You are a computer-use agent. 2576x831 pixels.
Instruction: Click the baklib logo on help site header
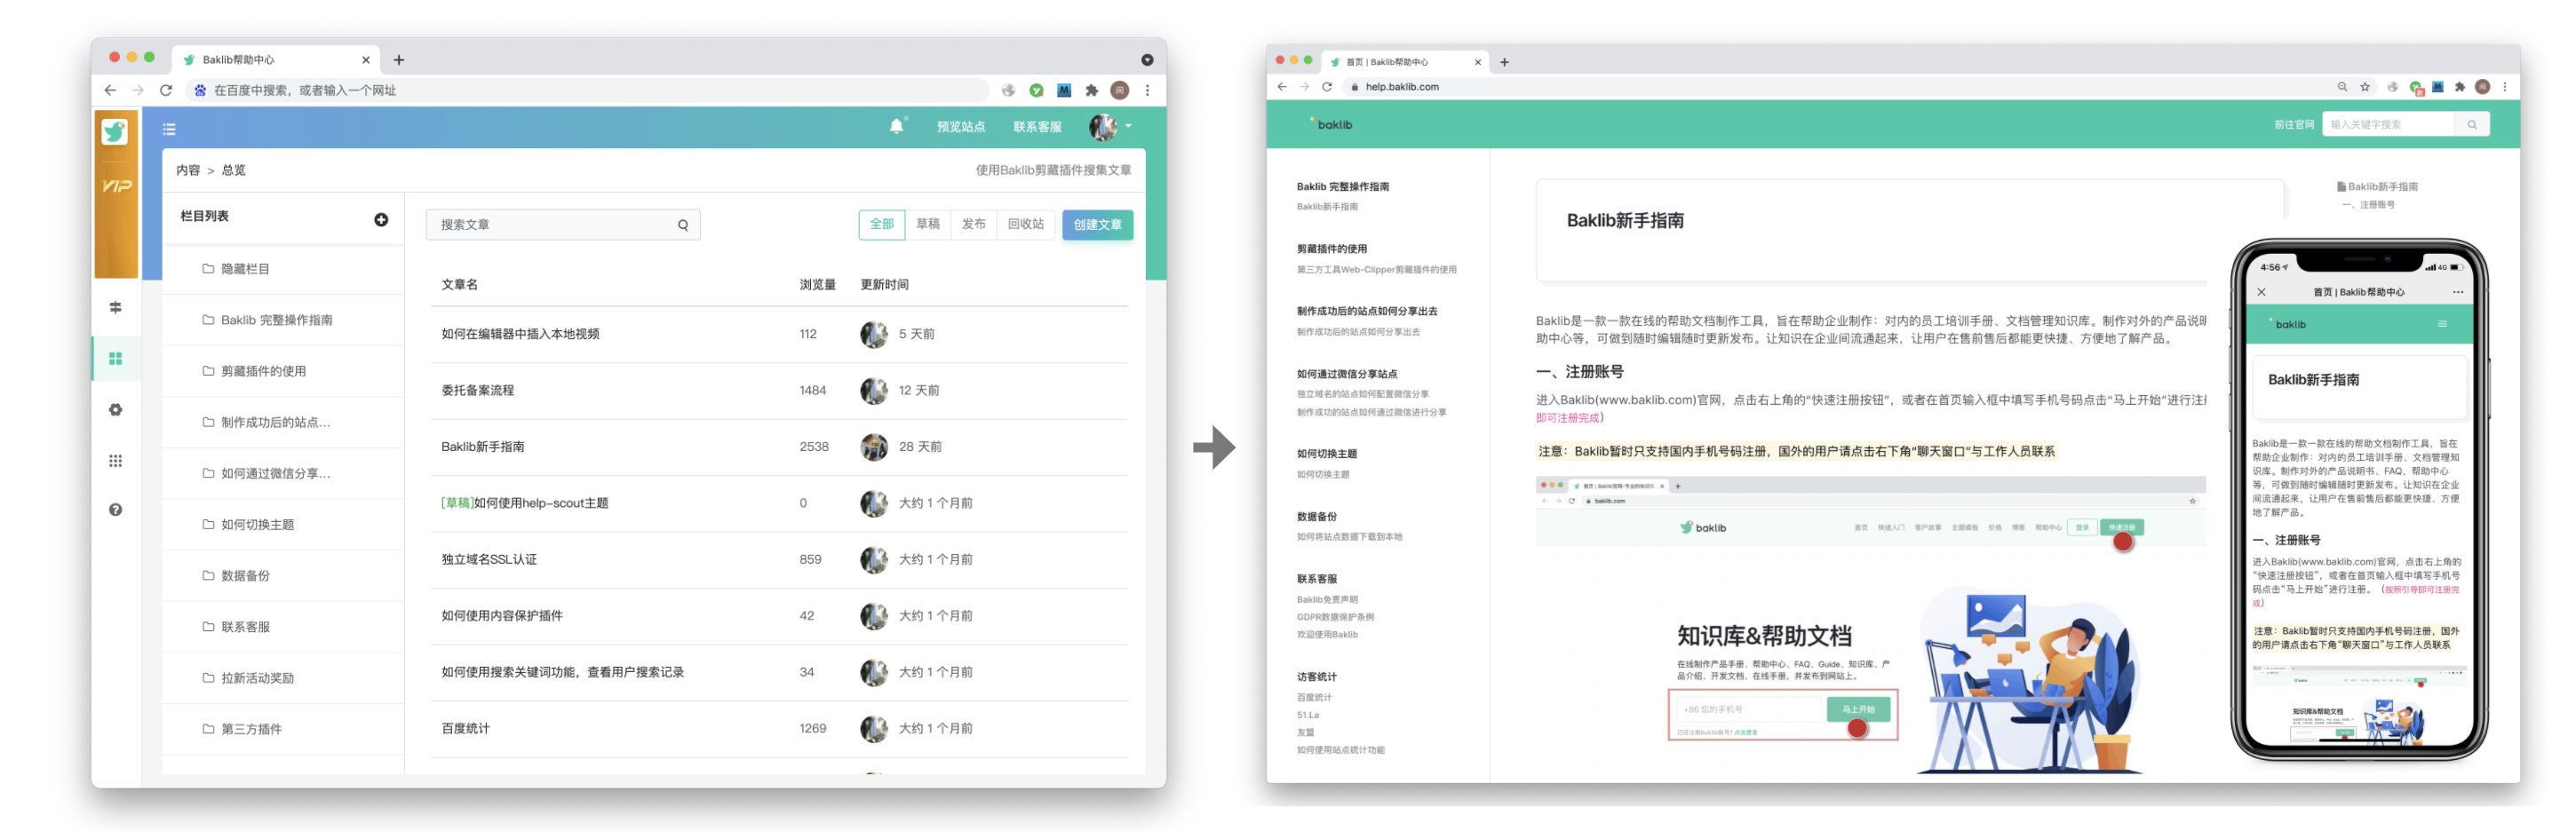tap(1331, 124)
